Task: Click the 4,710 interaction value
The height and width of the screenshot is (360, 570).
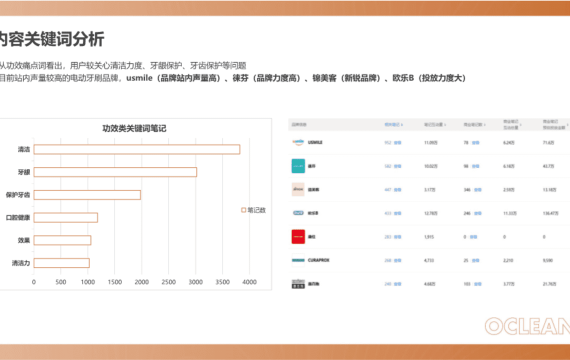Action: click(x=429, y=260)
